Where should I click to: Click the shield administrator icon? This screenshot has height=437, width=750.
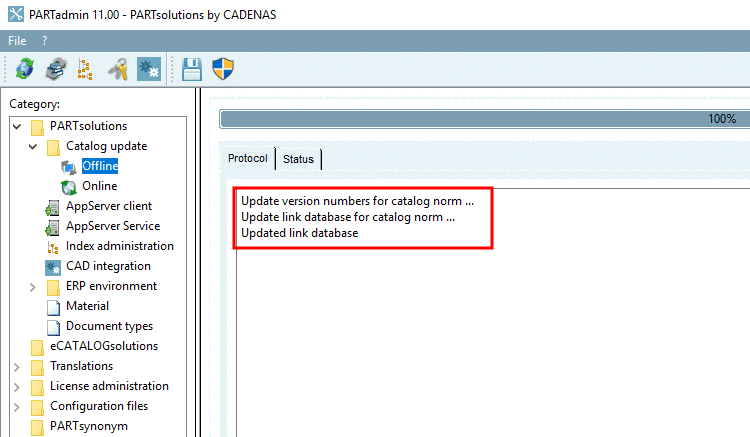[x=223, y=69]
